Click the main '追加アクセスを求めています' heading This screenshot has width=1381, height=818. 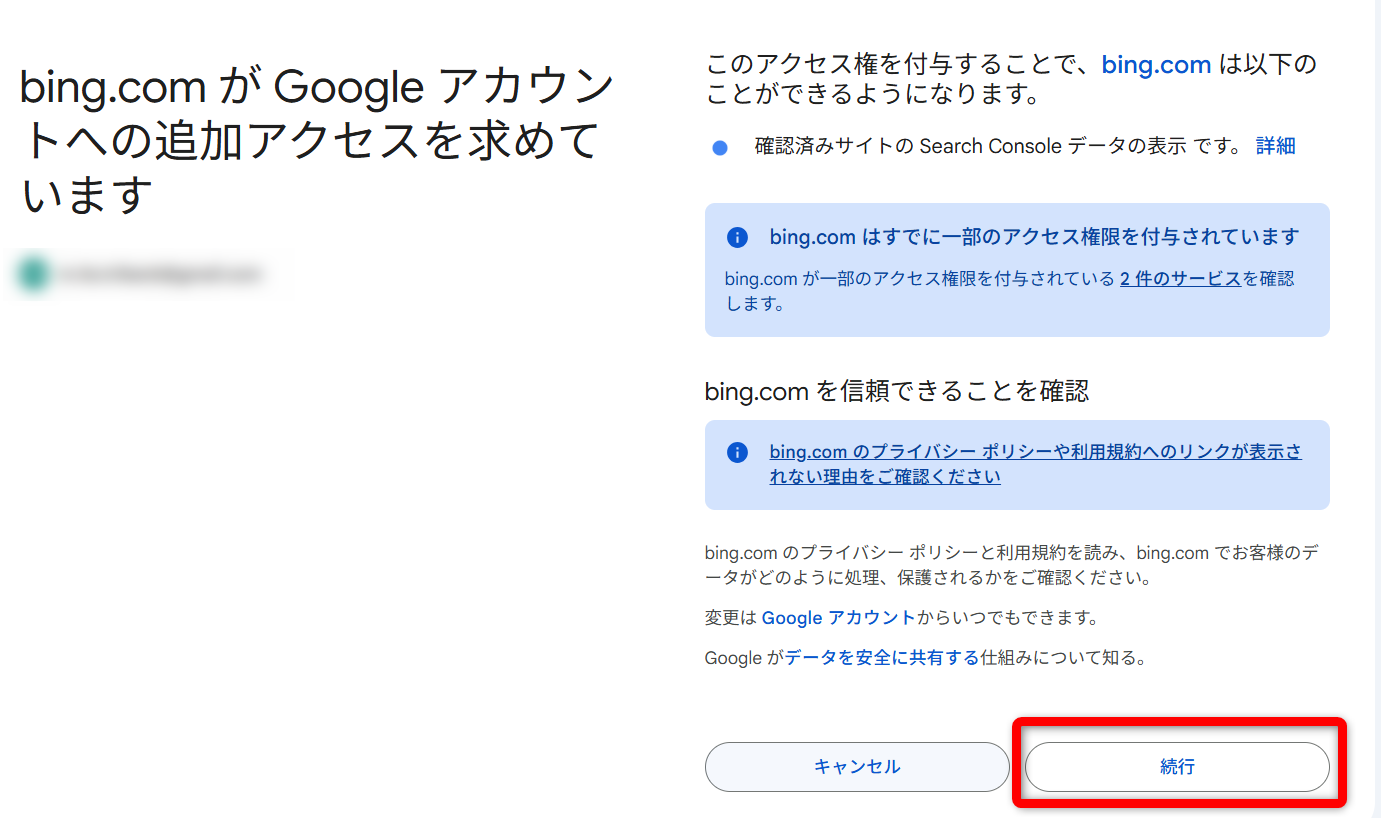click(310, 140)
